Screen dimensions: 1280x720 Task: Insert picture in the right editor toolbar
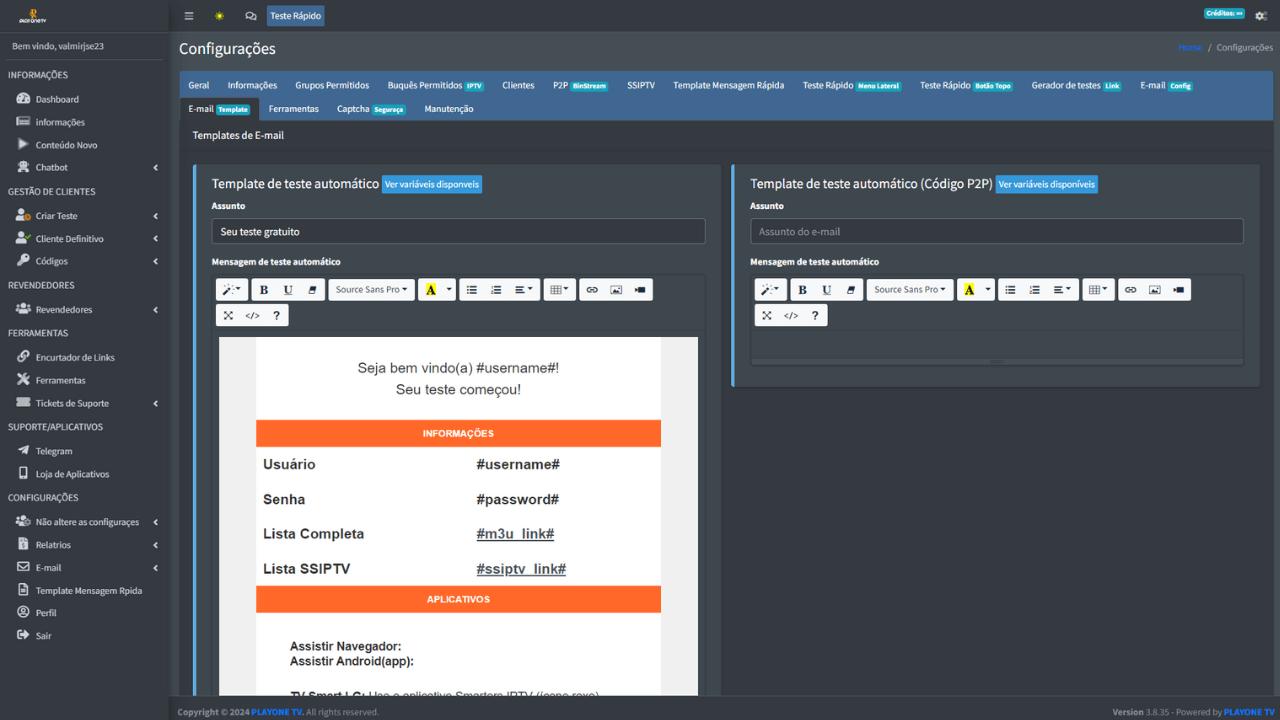point(1155,290)
